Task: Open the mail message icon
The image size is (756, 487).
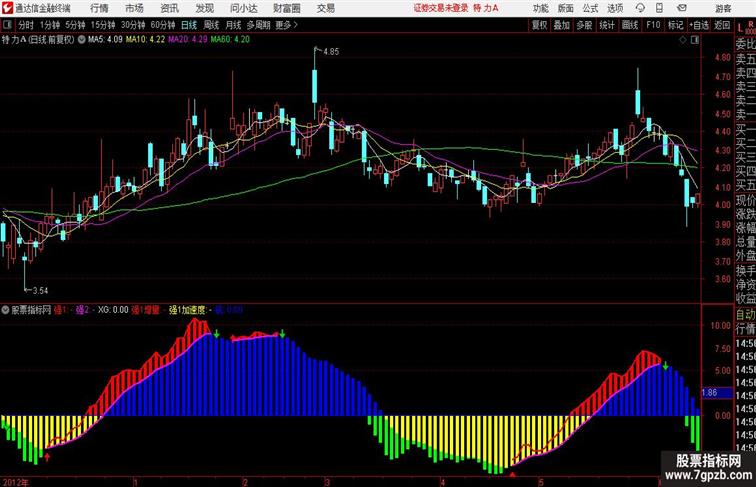Action: pos(682,8)
